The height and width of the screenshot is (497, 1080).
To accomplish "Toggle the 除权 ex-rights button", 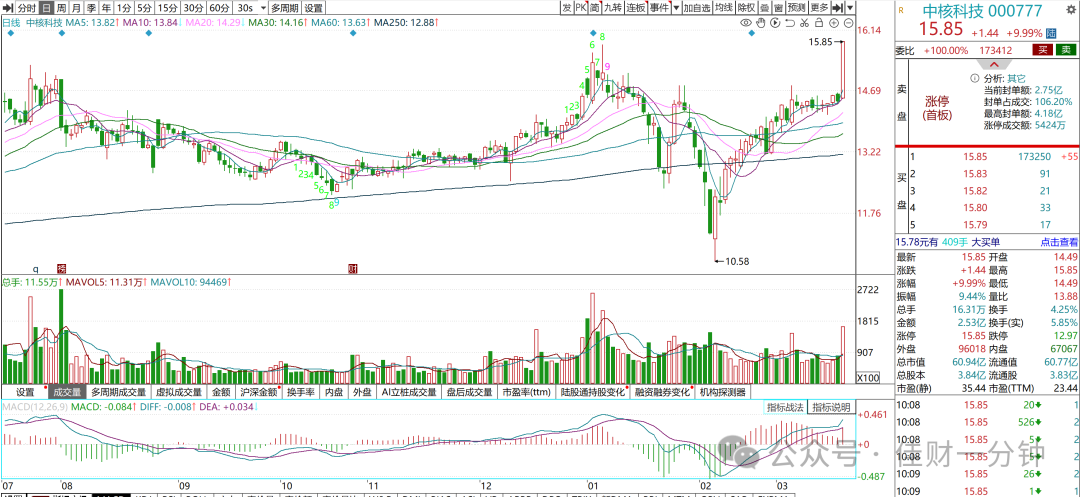I will 746,8.
